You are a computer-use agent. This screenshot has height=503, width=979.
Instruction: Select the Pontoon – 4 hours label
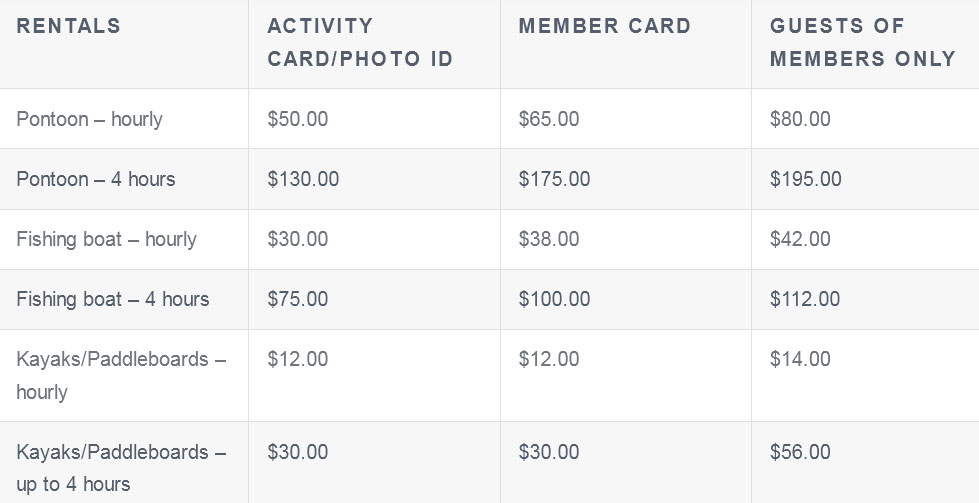tap(96, 179)
